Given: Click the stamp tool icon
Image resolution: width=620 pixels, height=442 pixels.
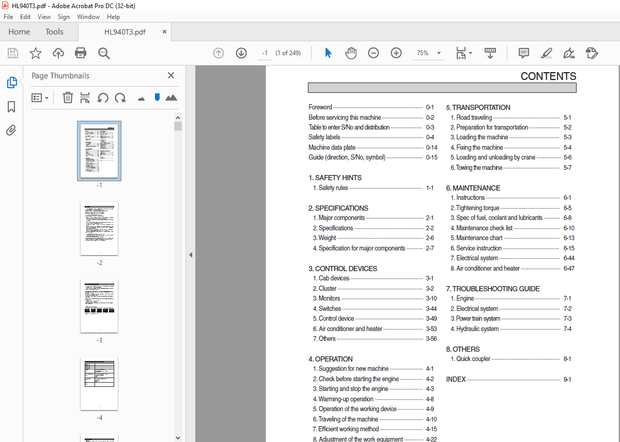Looking at the screenshot, I should pos(592,53).
